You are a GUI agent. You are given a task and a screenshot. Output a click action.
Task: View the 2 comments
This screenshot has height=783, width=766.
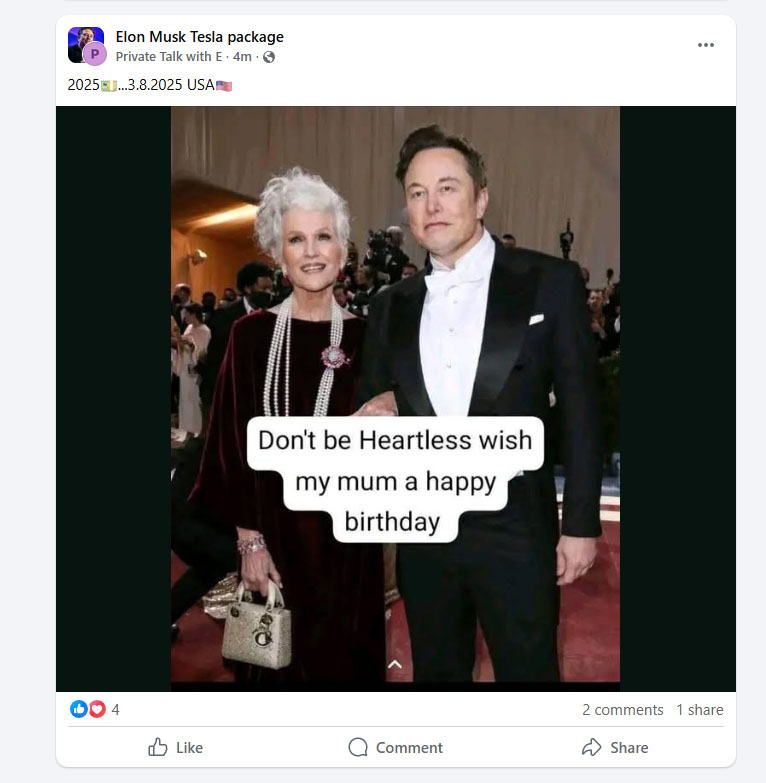[622, 710]
